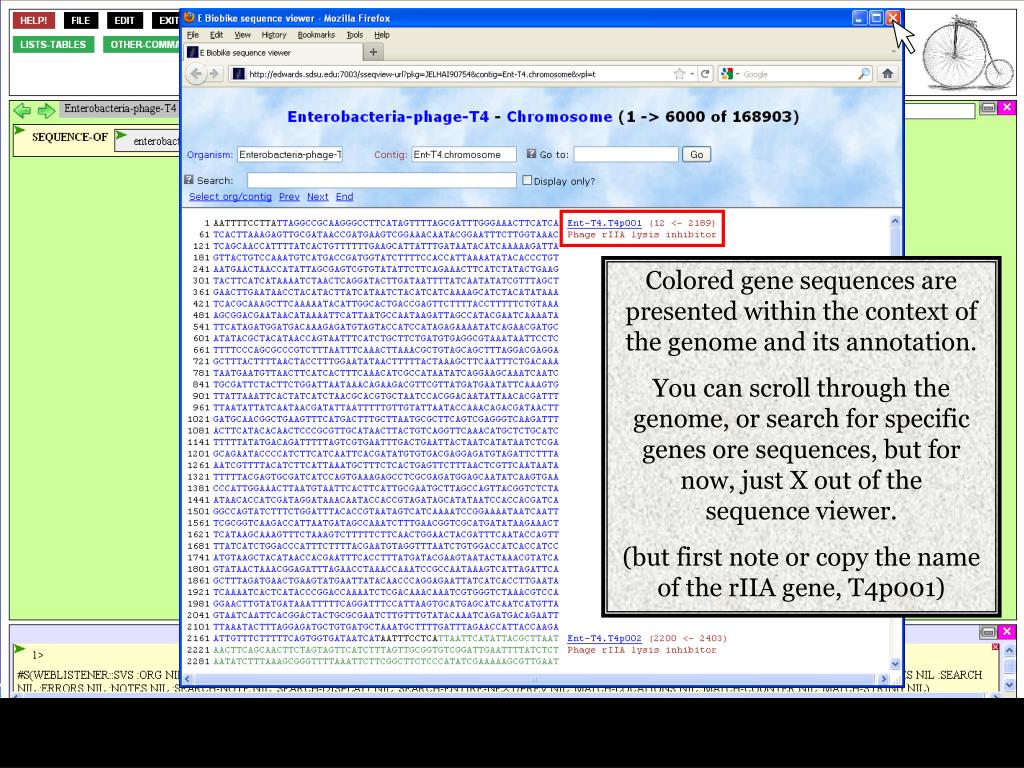The image size is (1024, 768).
Task: Open the Firefox Help menu
Action: pyautogui.click(x=382, y=35)
